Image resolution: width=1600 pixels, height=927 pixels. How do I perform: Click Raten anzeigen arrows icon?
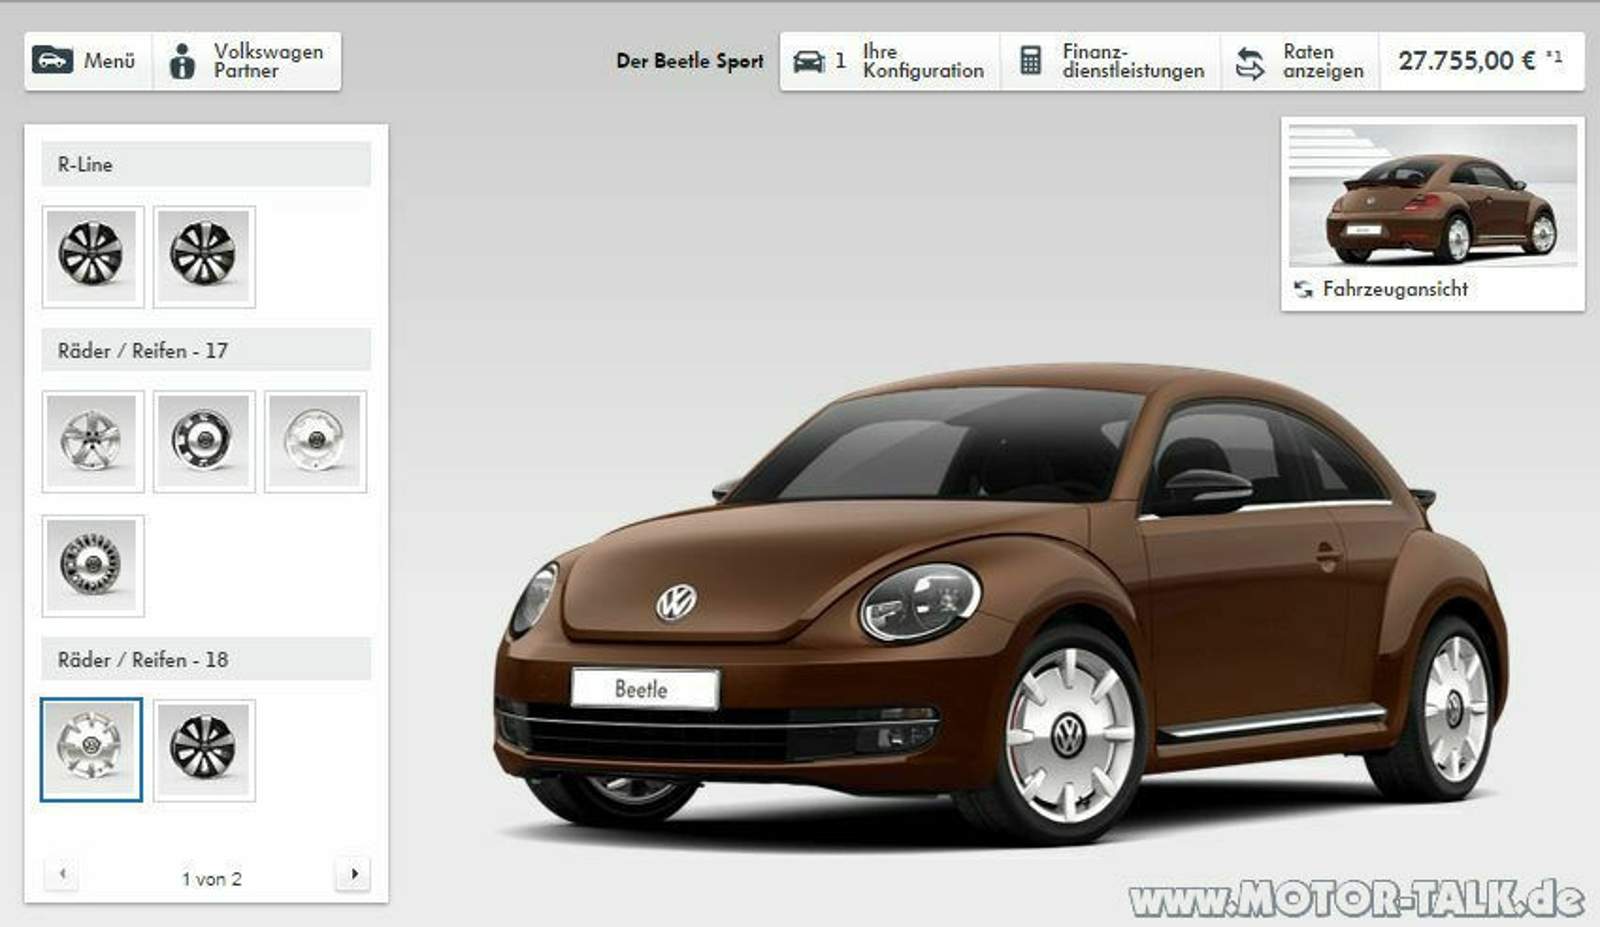coord(1250,62)
